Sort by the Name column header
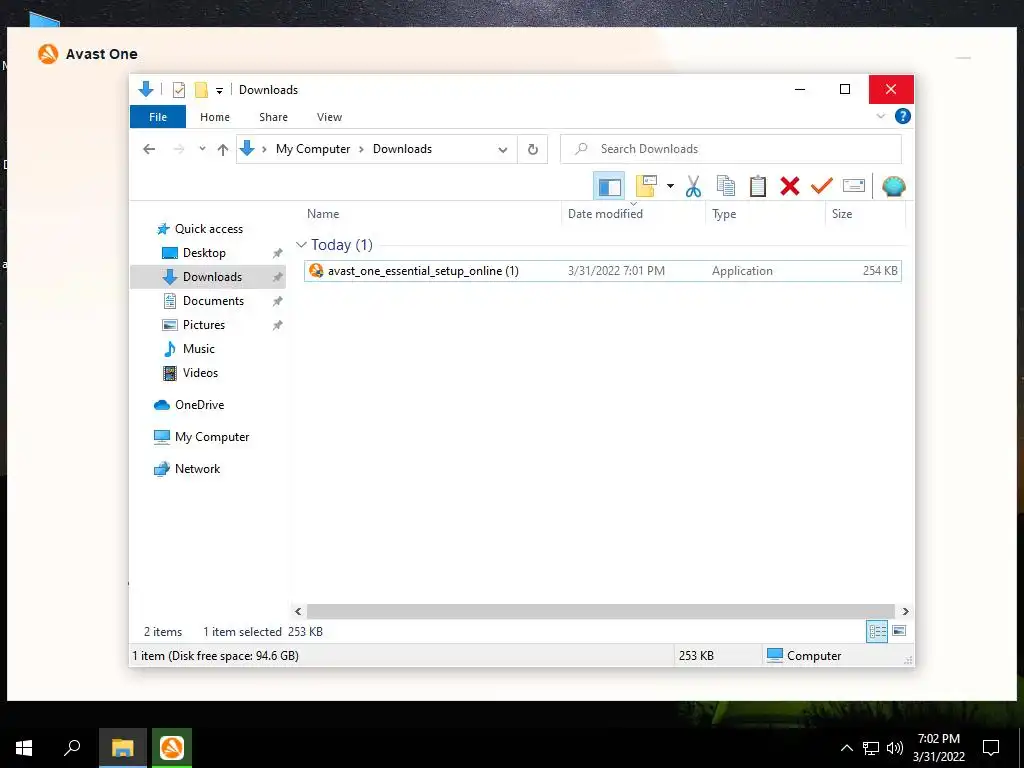This screenshot has width=1024, height=768. coord(323,214)
